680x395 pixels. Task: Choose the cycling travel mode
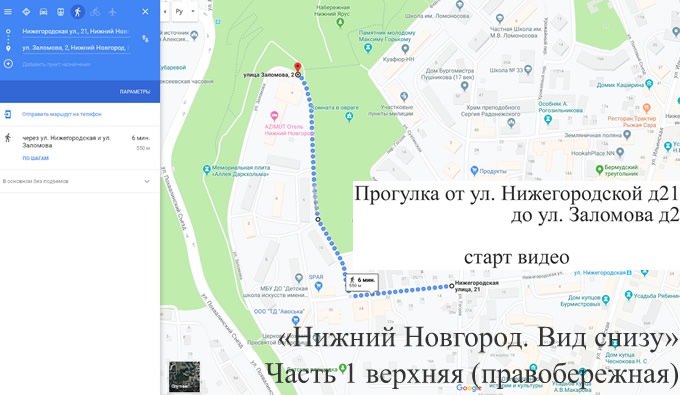(95, 12)
